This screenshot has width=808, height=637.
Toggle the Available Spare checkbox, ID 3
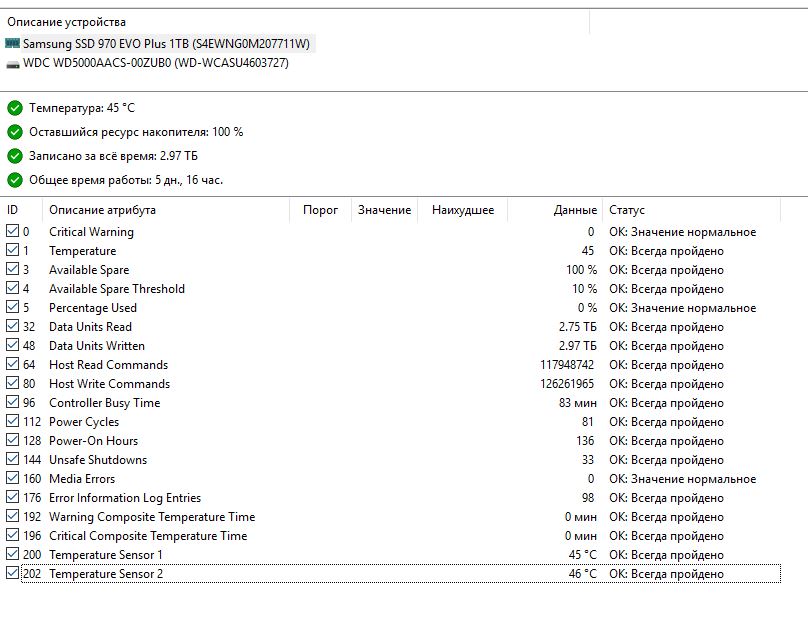(12, 269)
